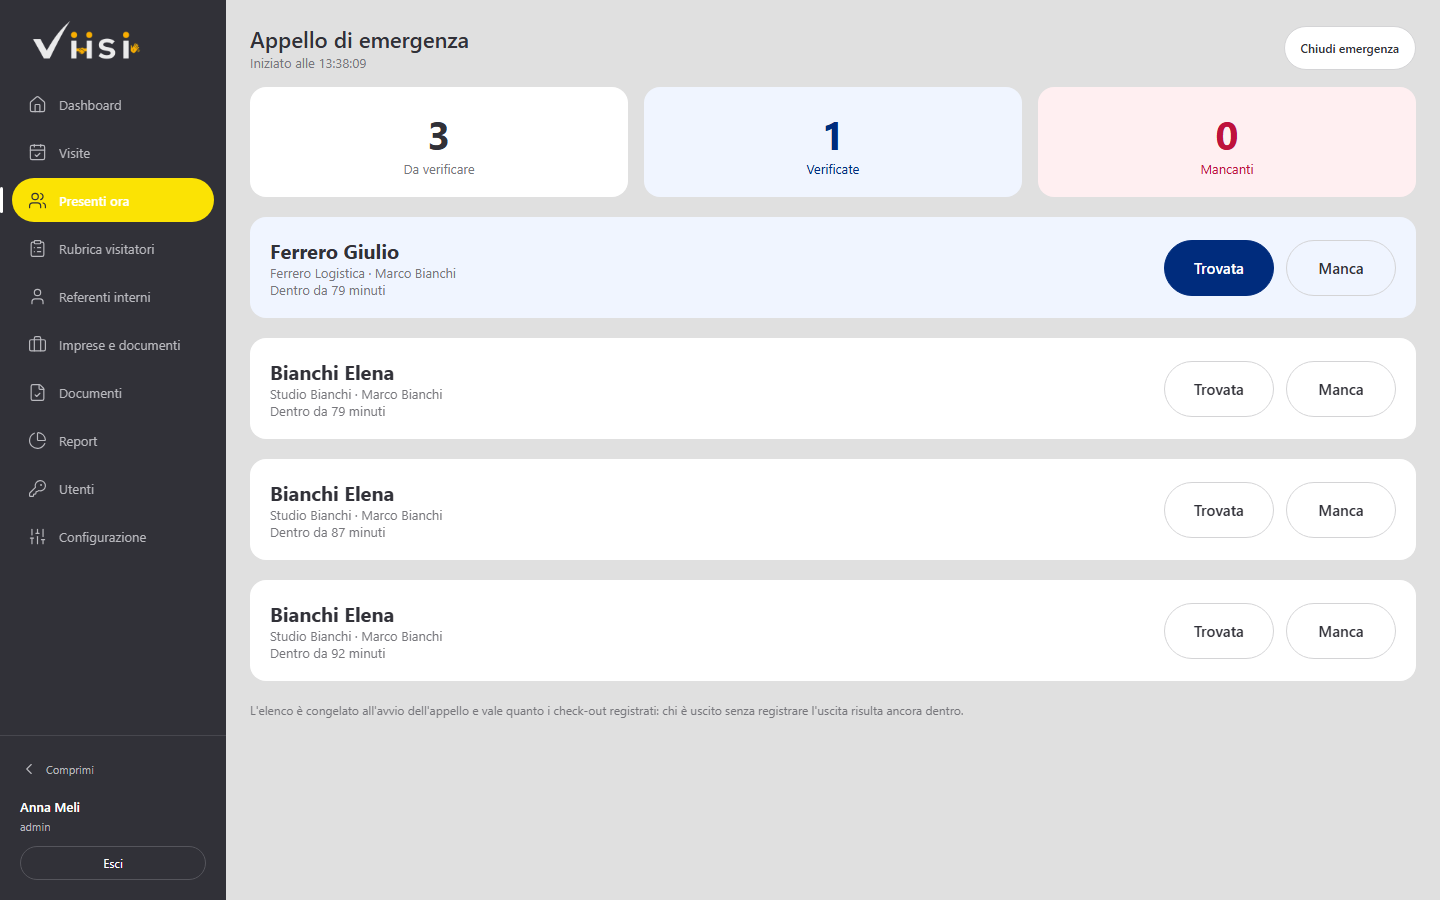Click the Appello di emergenza heading
This screenshot has height=900, width=1440.
(x=359, y=40)
